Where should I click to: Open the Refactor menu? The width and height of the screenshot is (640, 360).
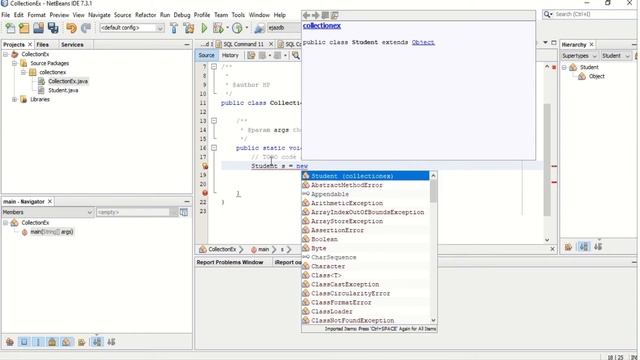(x=145, y=15)
